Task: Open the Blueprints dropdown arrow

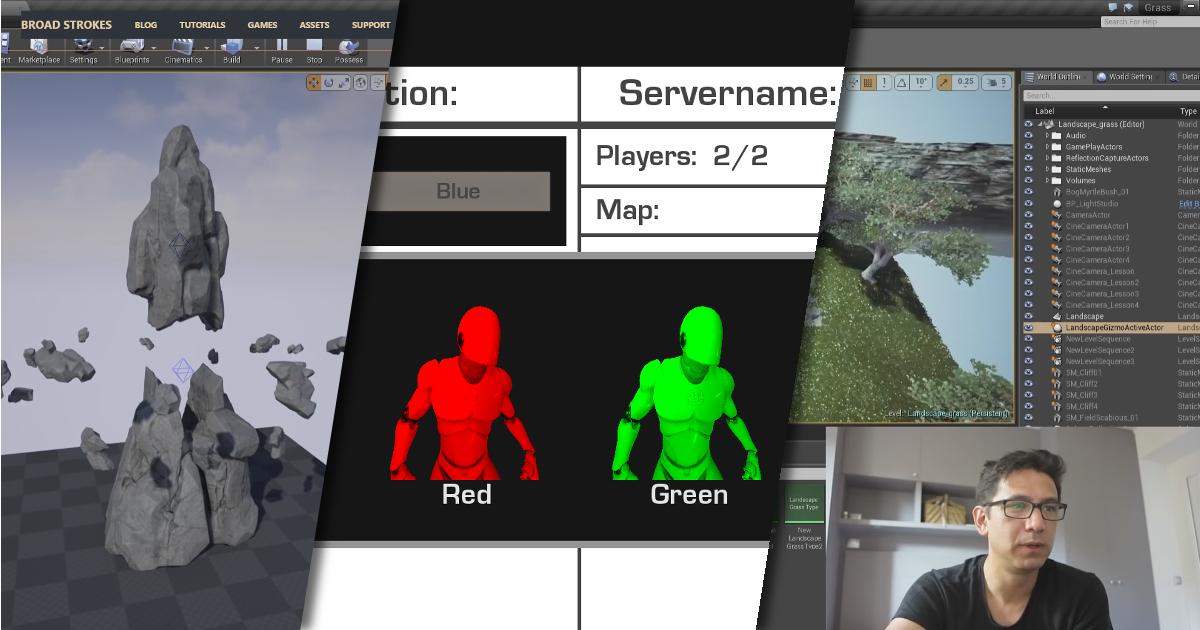Action: coord(151,47)
